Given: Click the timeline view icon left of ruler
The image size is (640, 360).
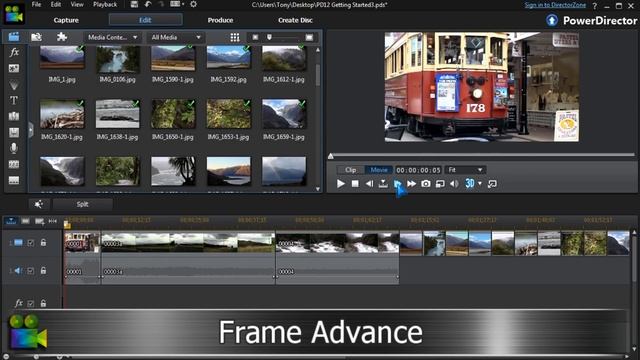Looking at the screenshot, I should pos(11,221).
